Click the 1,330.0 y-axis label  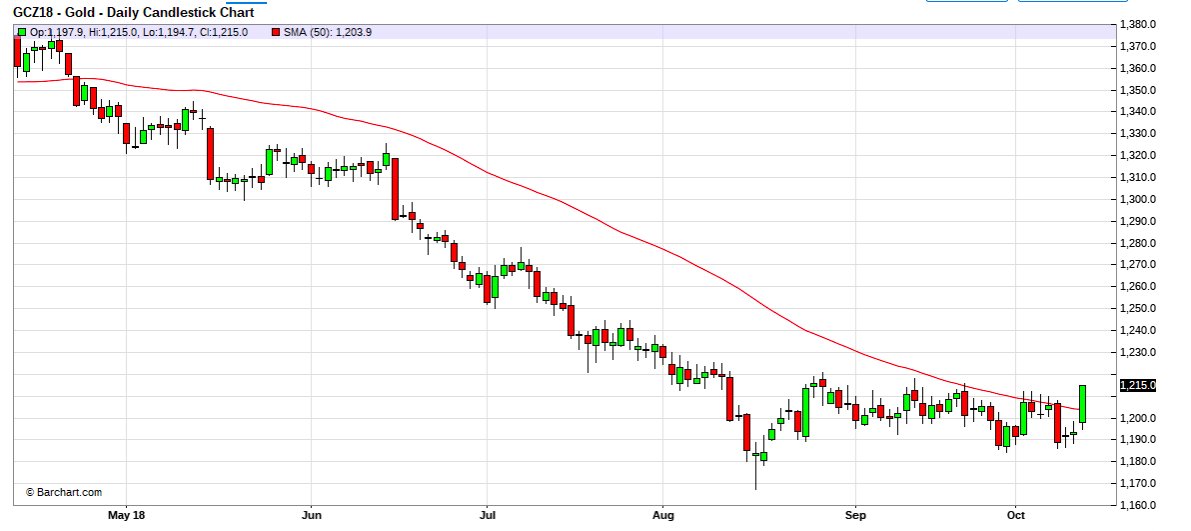pos(1138,134)
